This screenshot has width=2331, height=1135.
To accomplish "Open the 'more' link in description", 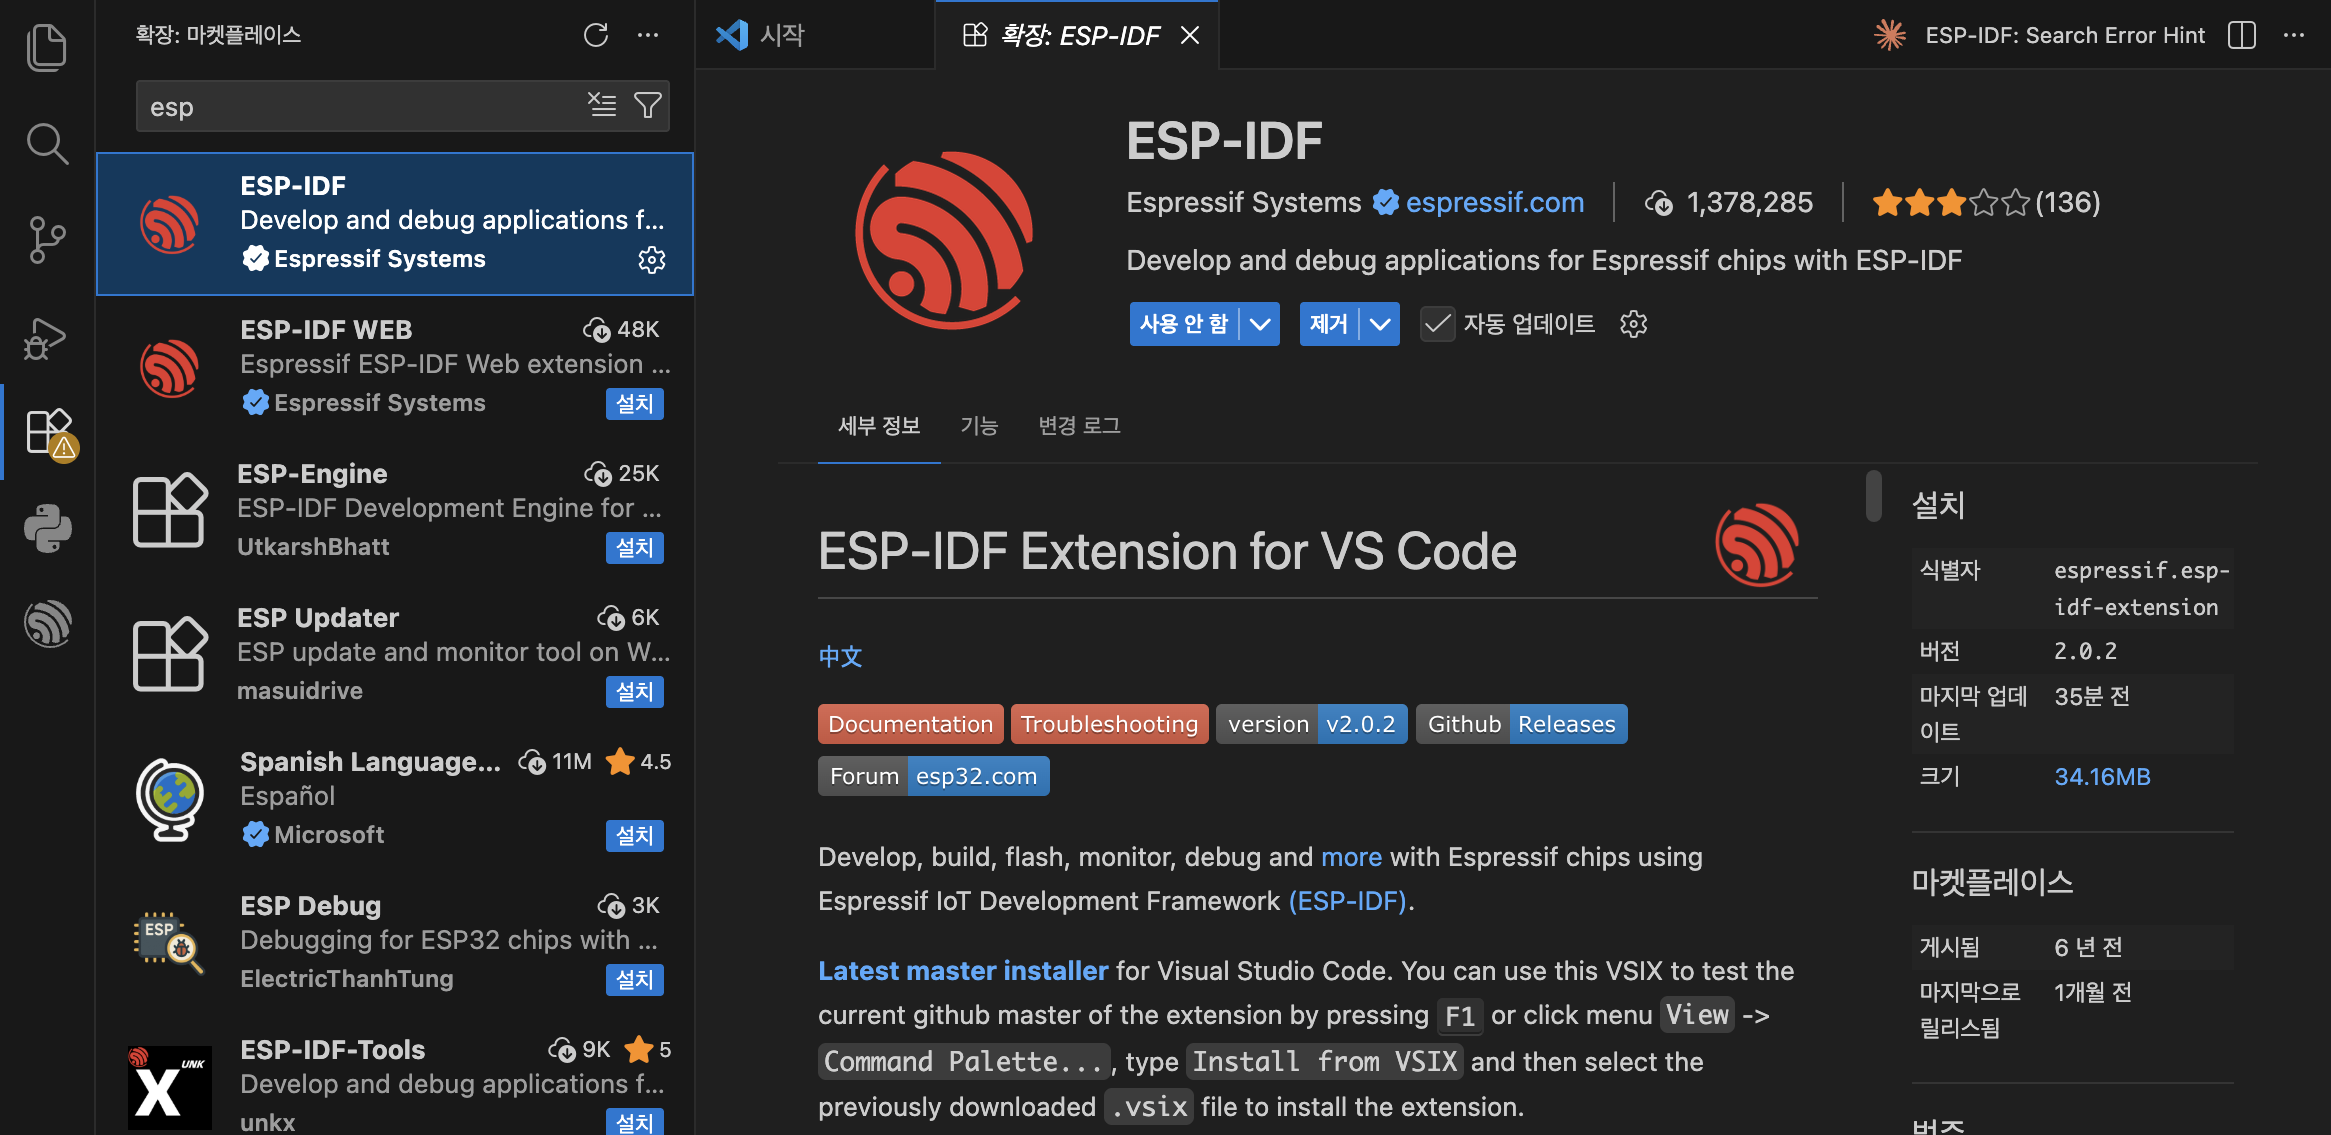I will (x=1351, y=857).
